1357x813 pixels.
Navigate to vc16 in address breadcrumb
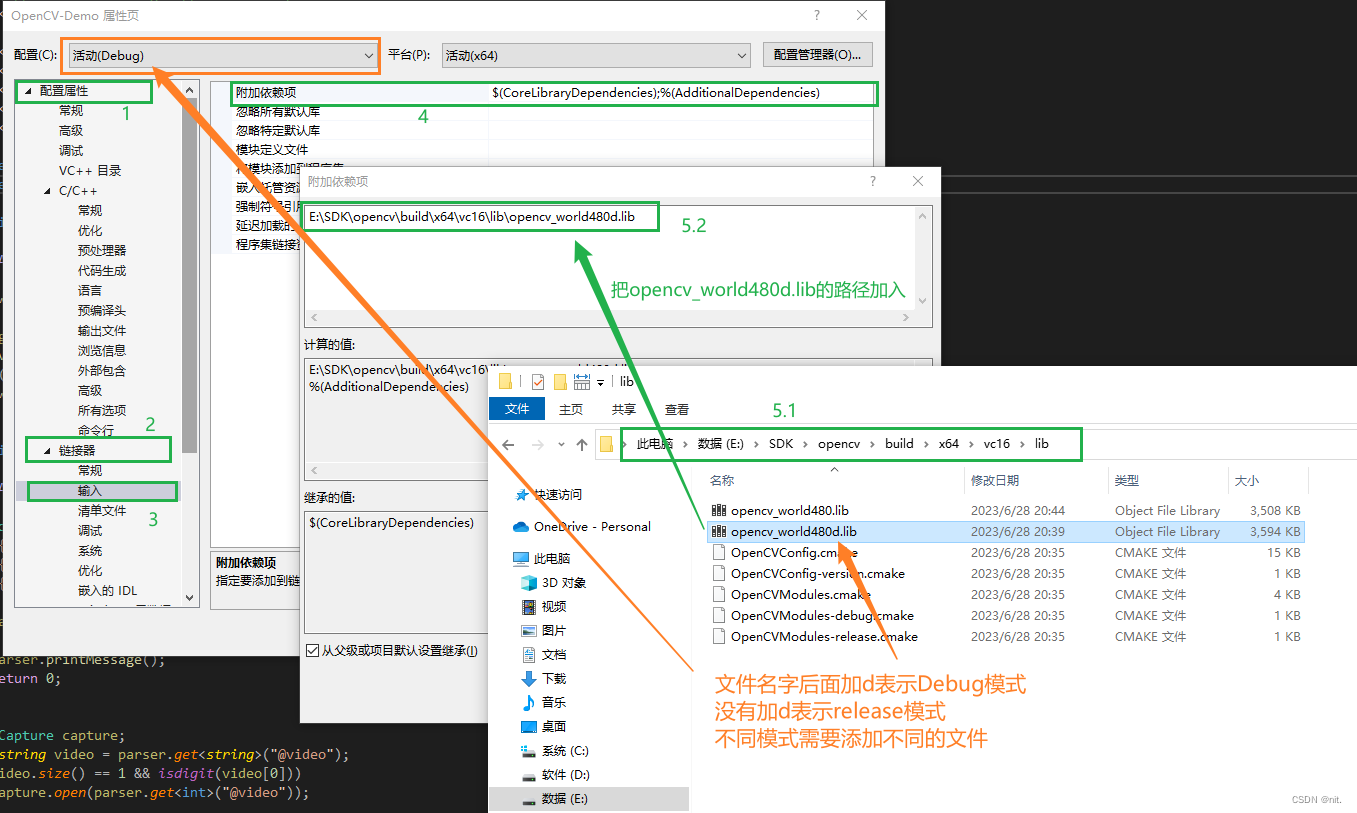(997, 444)
